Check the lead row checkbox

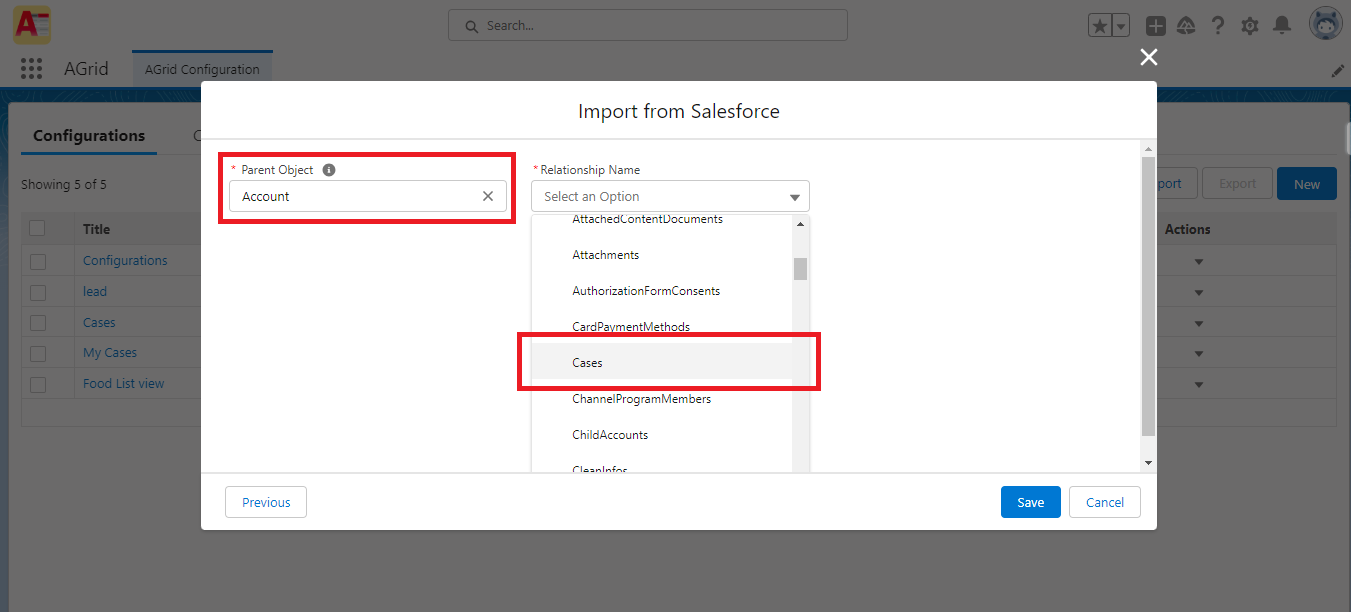(x=38, y=292)
